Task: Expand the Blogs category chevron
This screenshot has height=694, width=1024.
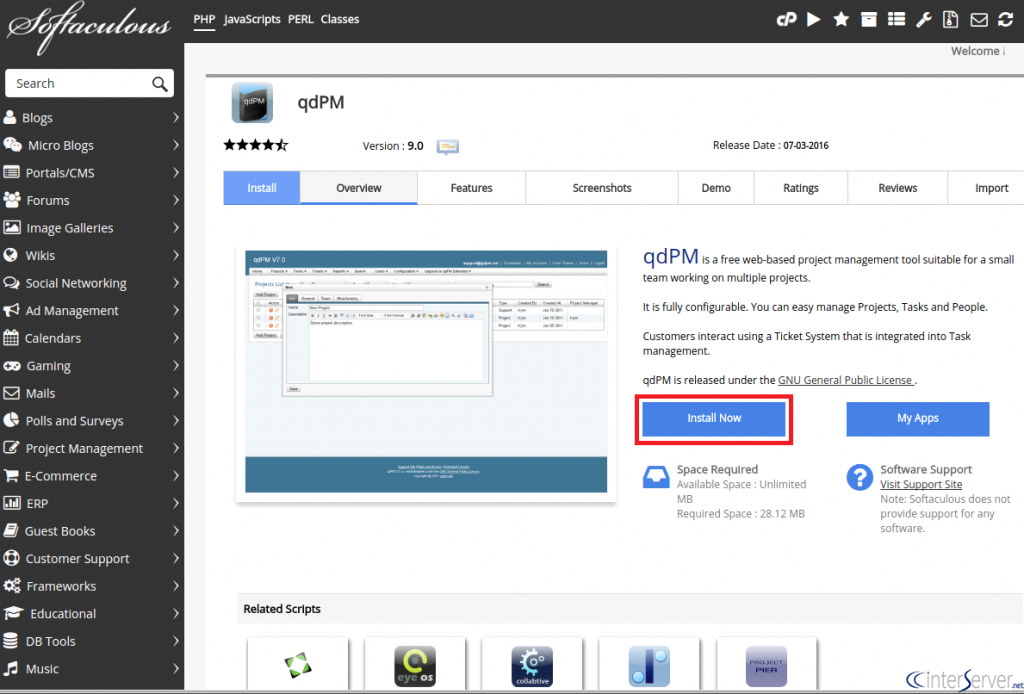Action: [x=176, y=118]
